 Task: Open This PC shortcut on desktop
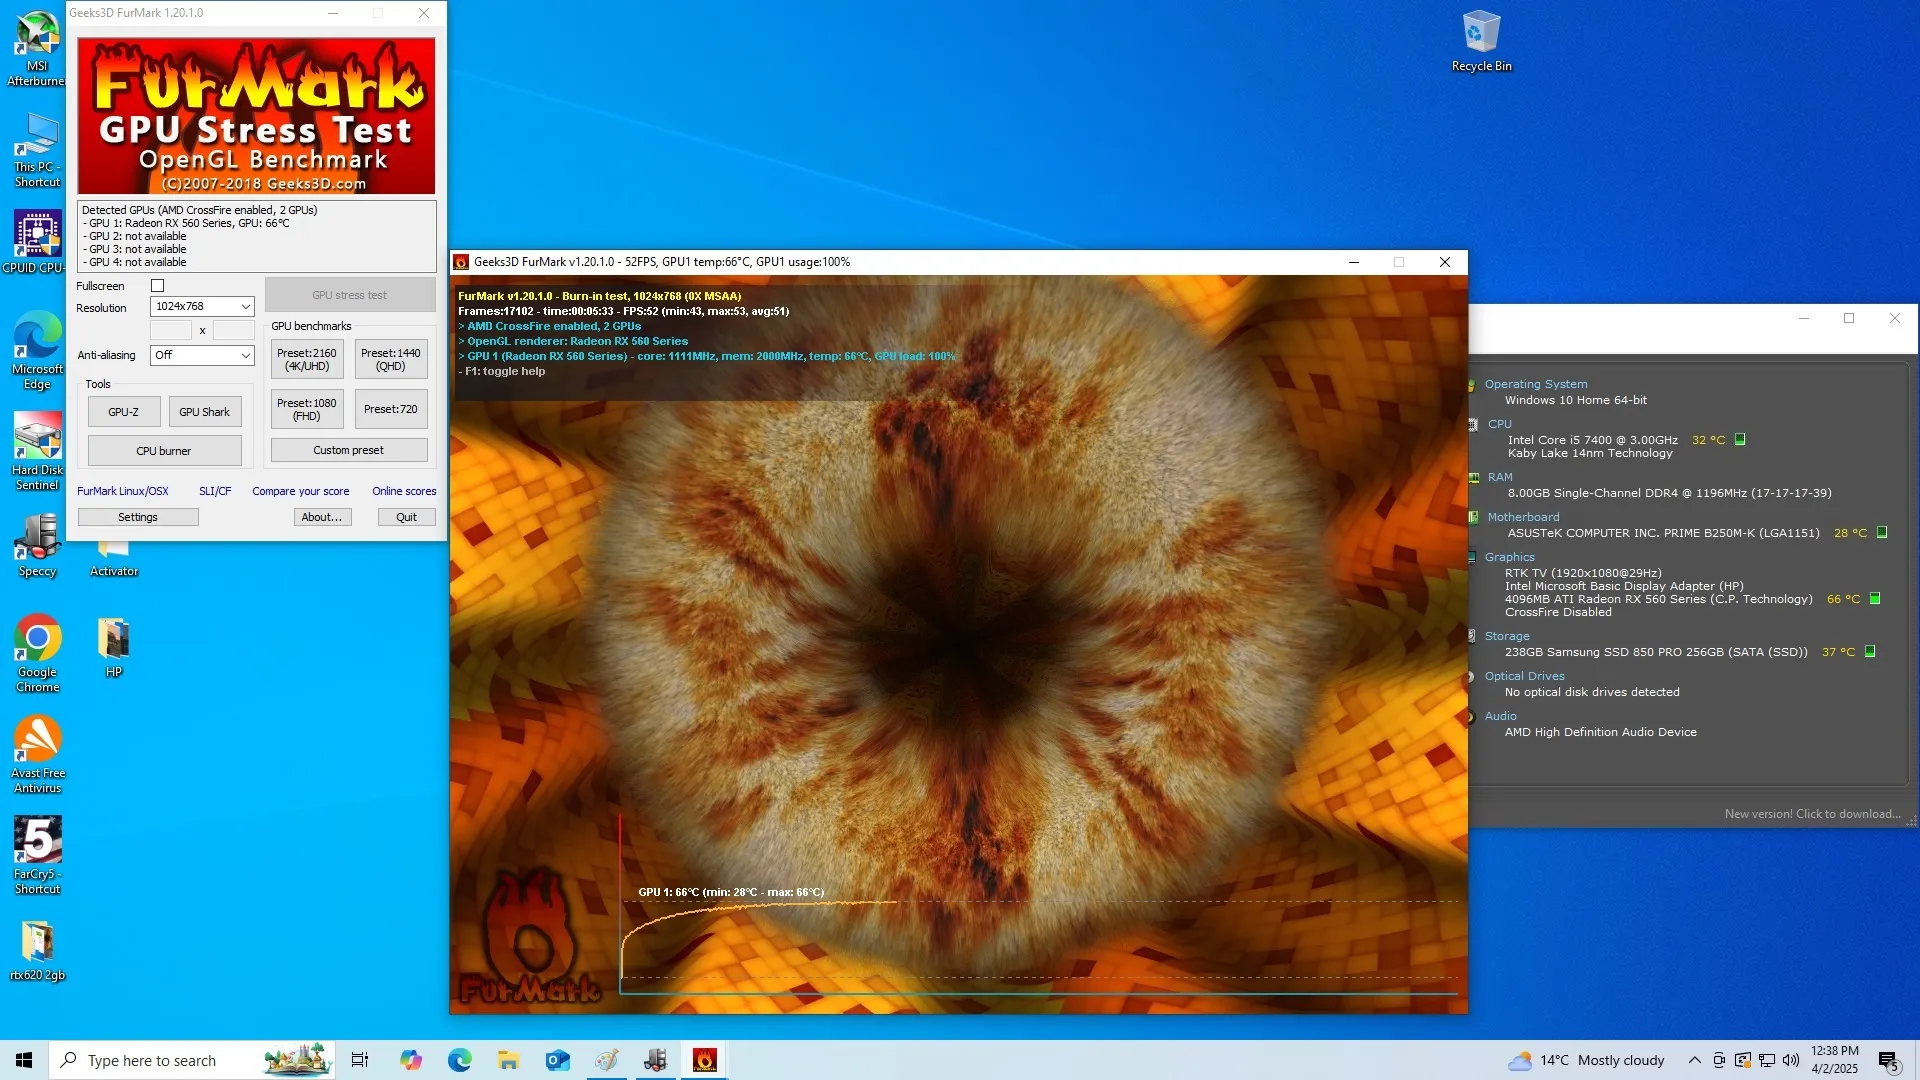37,150
